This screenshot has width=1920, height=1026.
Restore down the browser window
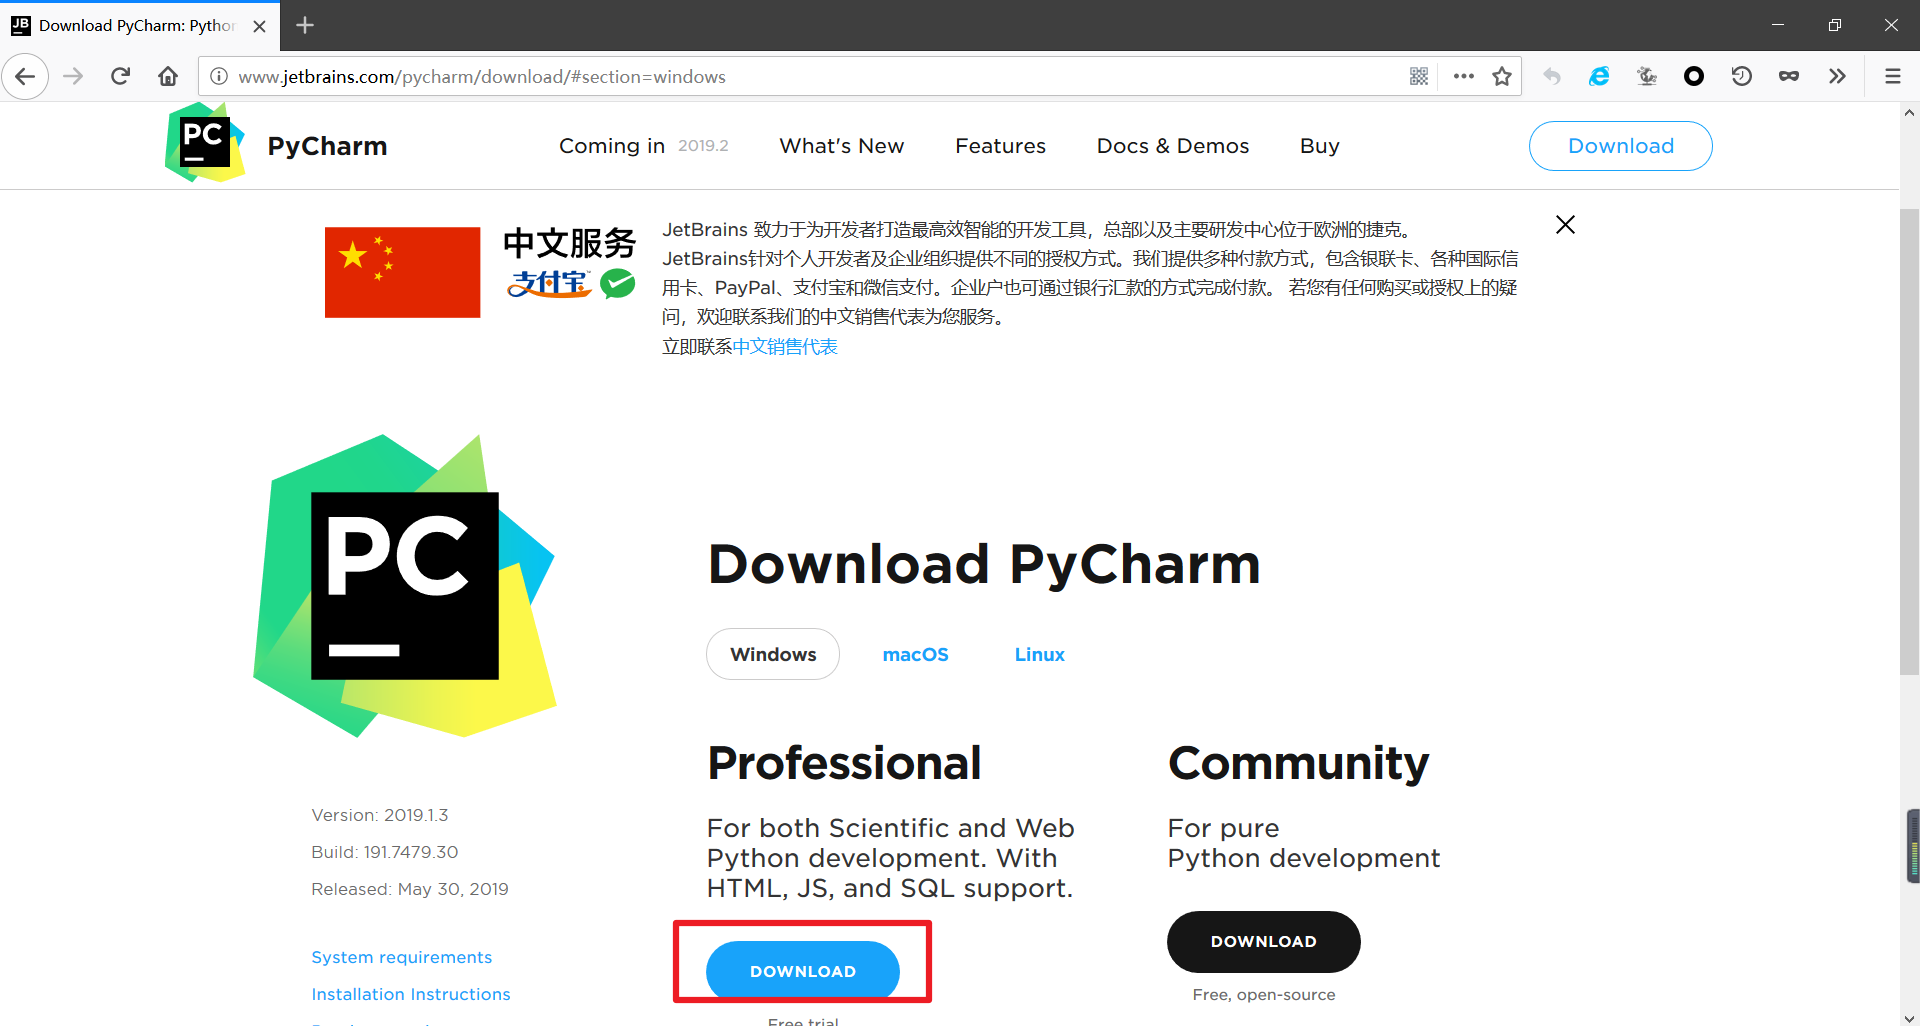1834,25
